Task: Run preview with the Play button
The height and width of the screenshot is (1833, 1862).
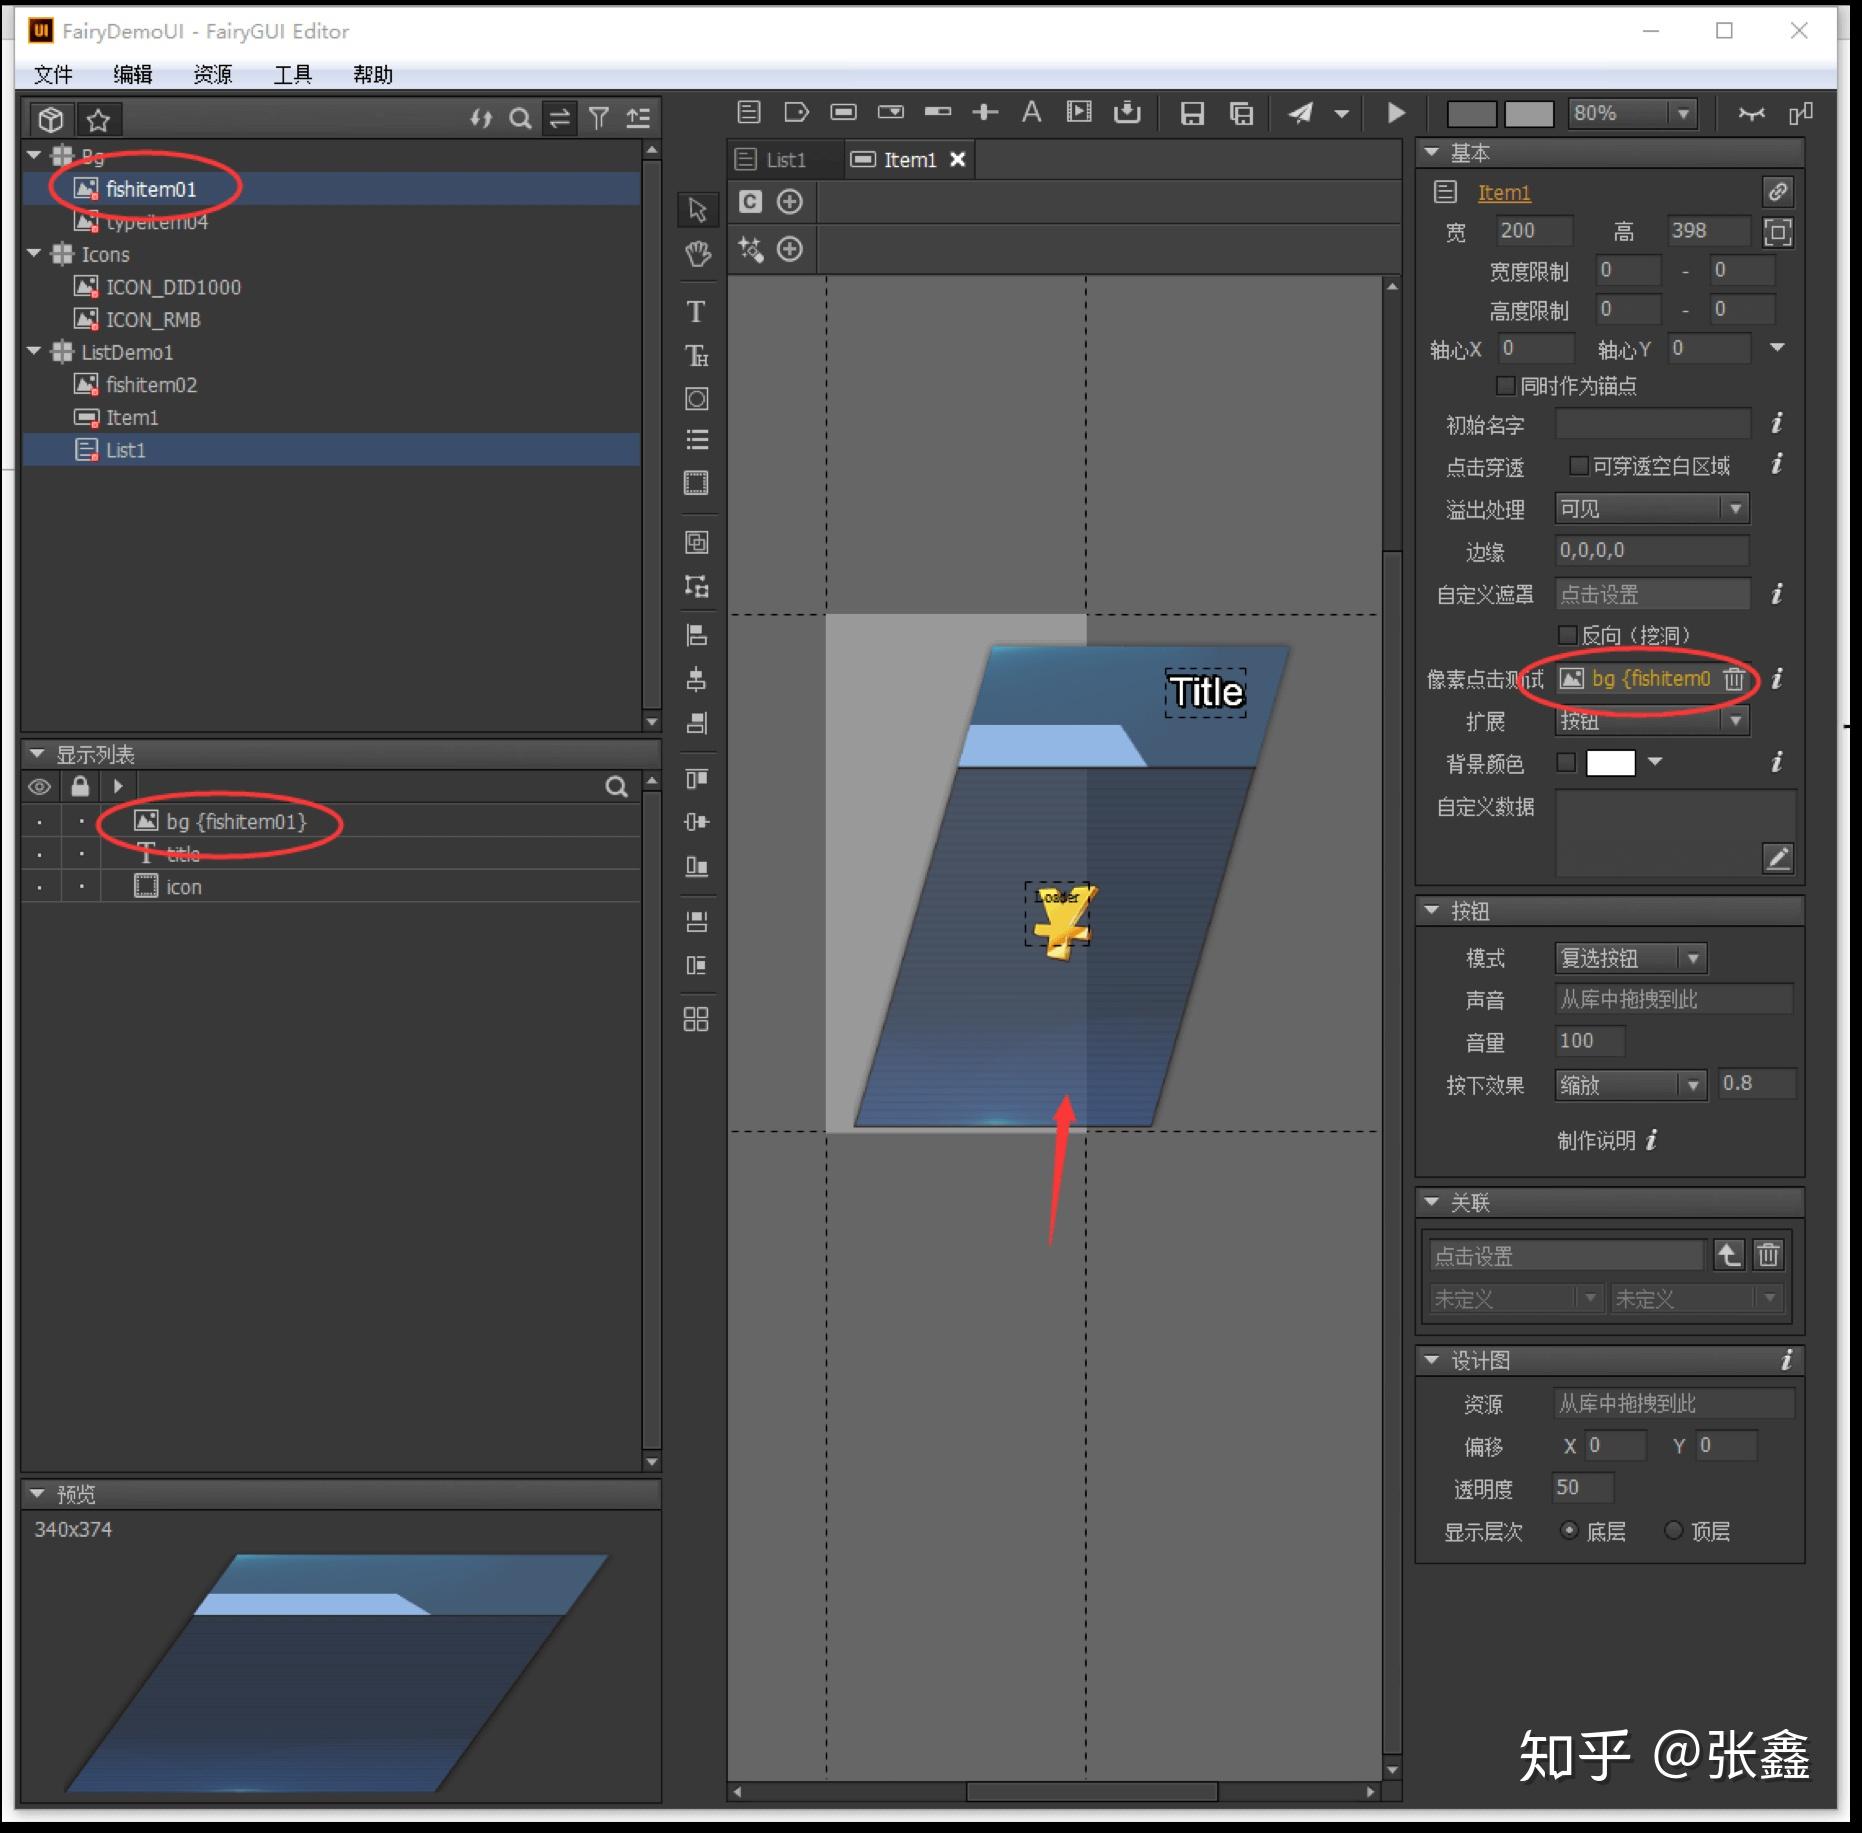Action: pyautogui.click(x=1396, y=113)
